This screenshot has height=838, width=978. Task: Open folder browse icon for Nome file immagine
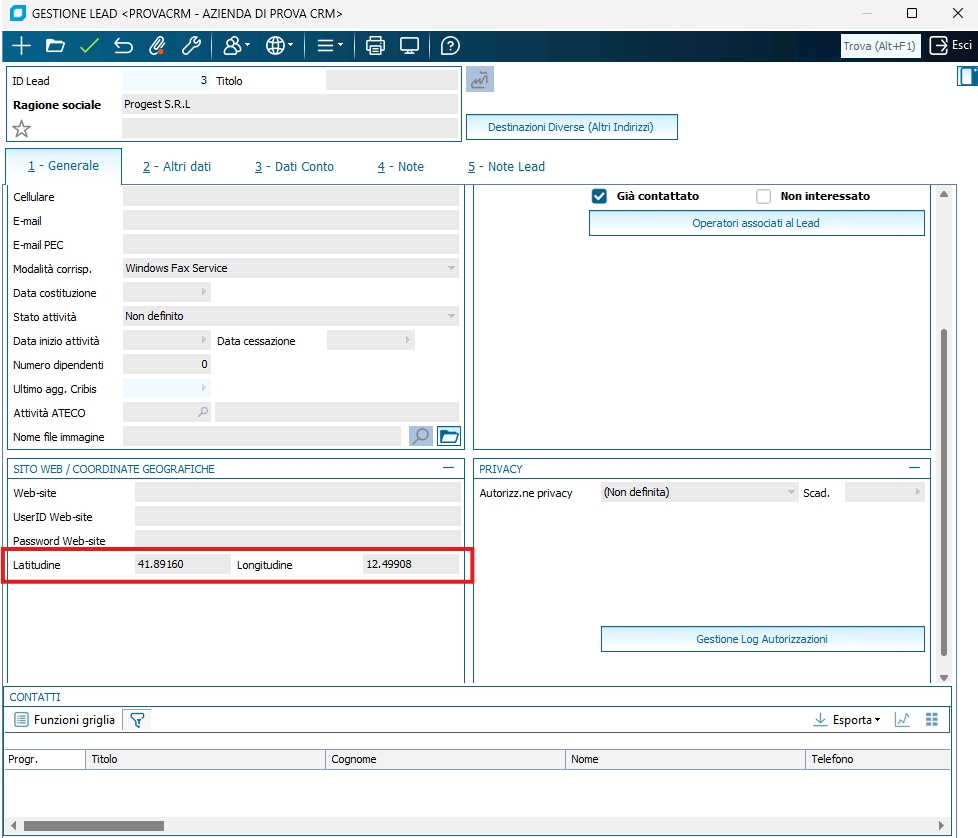click(449, 436)
